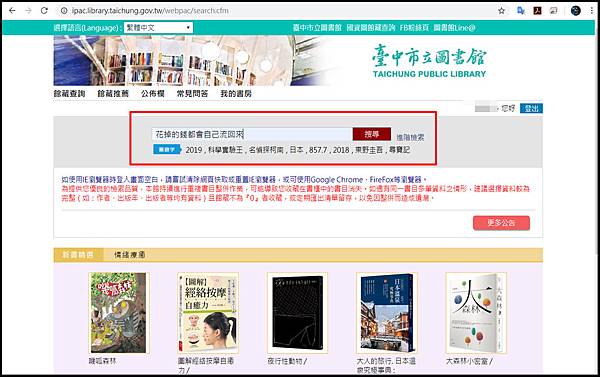Click the browser forward arrow
This screenshot has width=600, height=377.
click(28, 11)
